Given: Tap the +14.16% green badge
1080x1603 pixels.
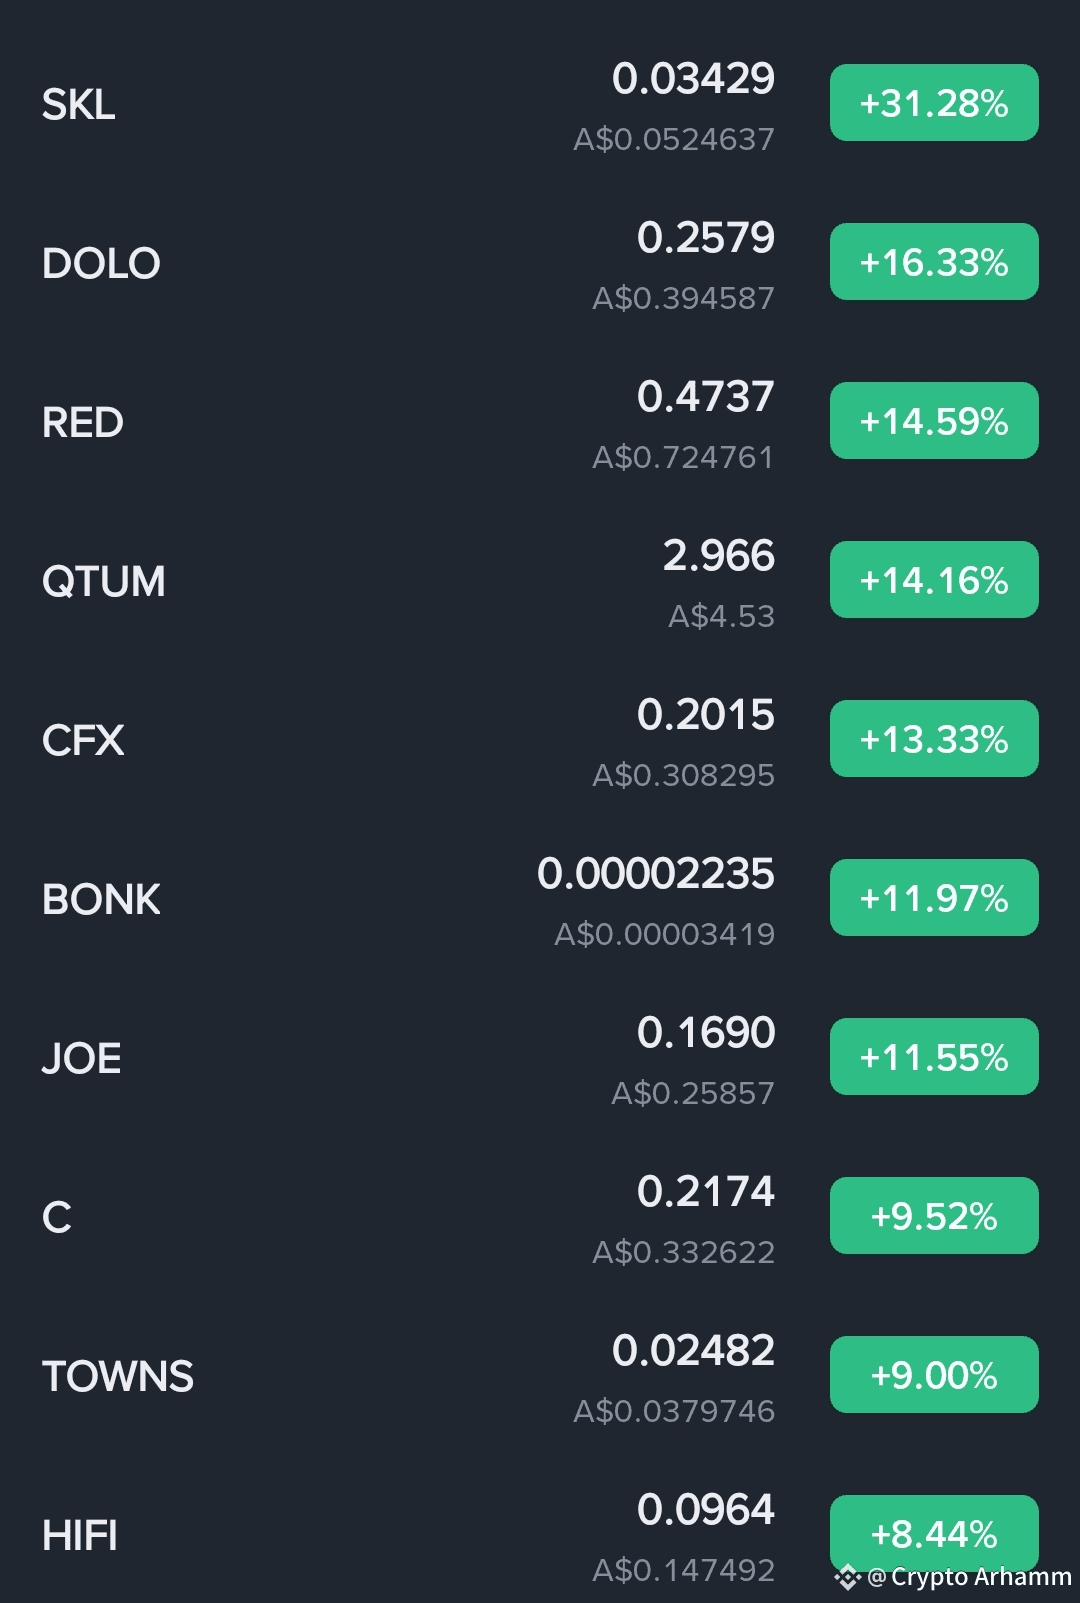Looking at the screenshot, I should point(934,580).
